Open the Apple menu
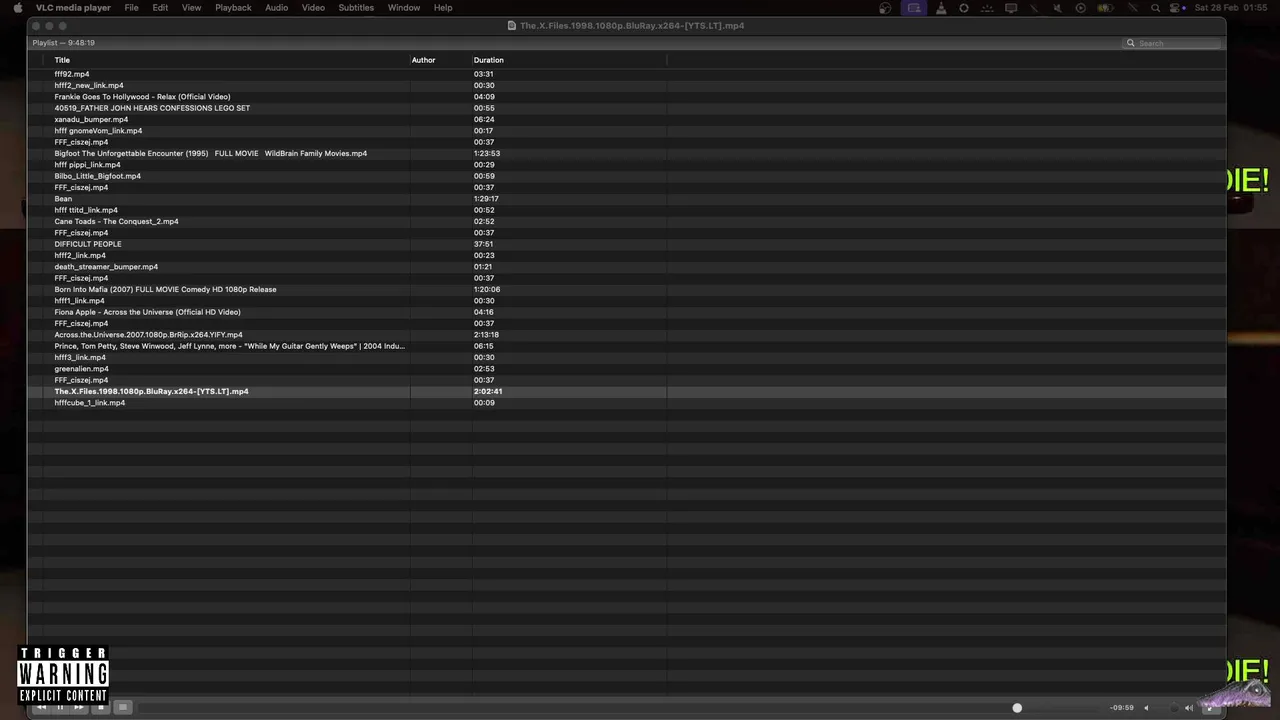 pos(17,7)
